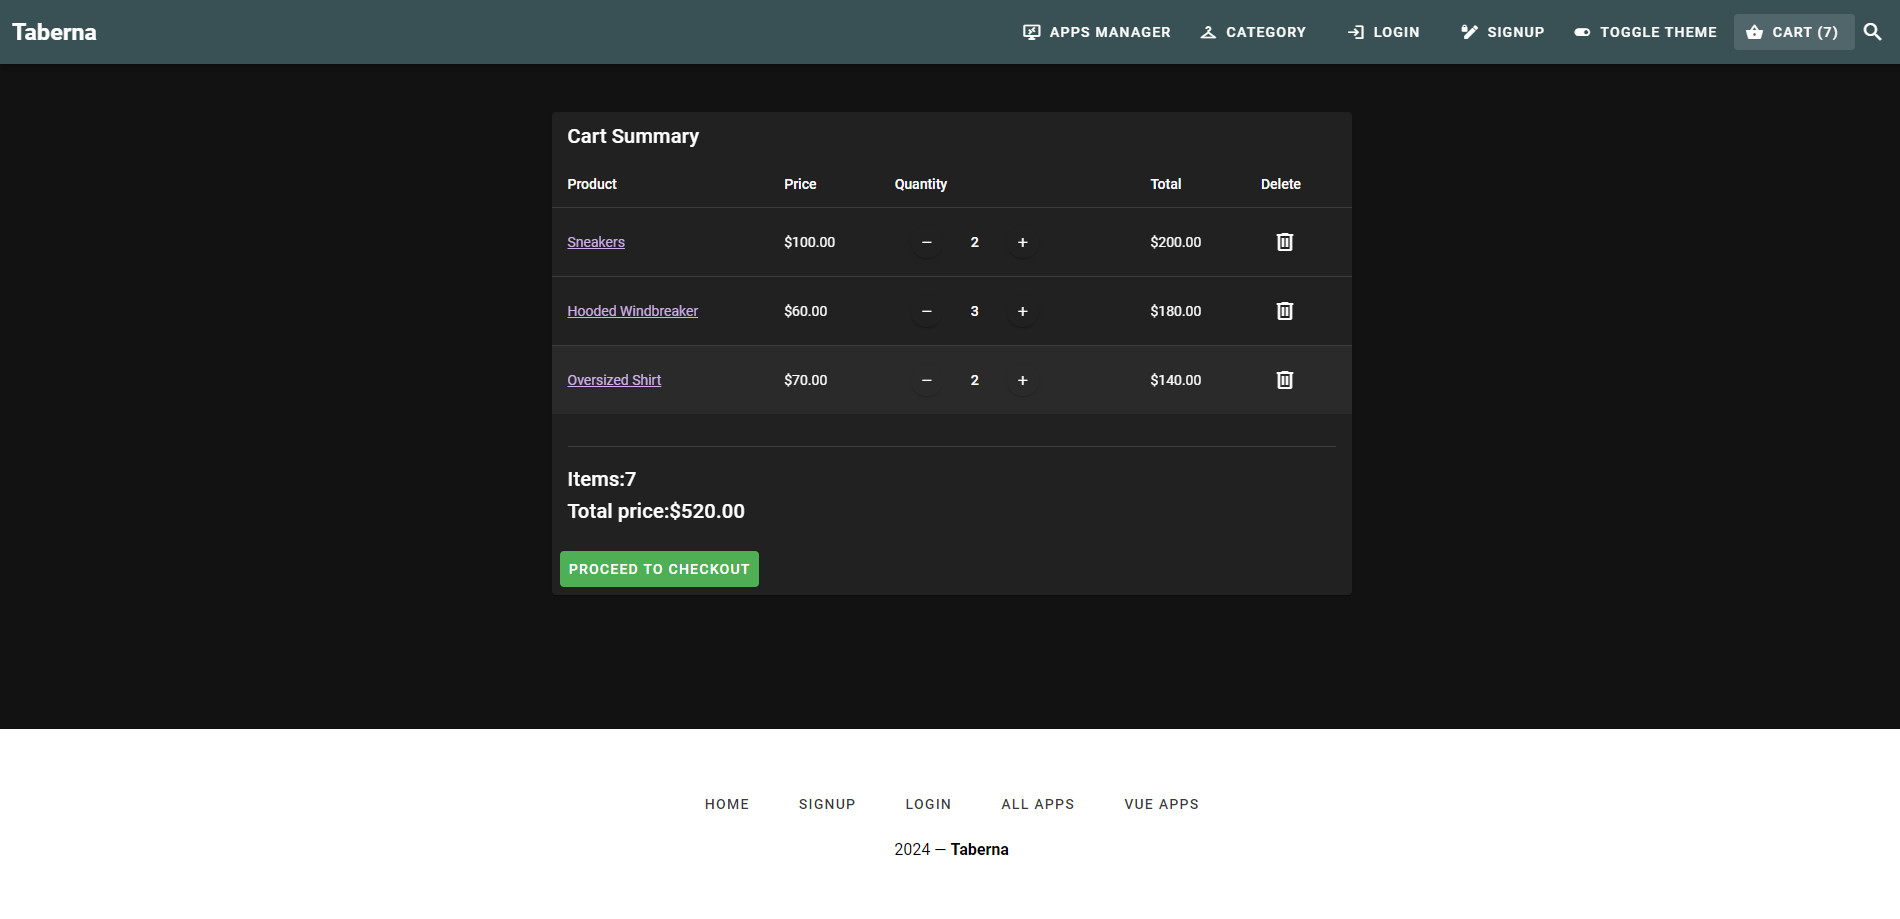This screenshot has height=919, width=1900.
Task: Remove Hooded Windbreaker with trash icon
Action: tap(1284, 311)
